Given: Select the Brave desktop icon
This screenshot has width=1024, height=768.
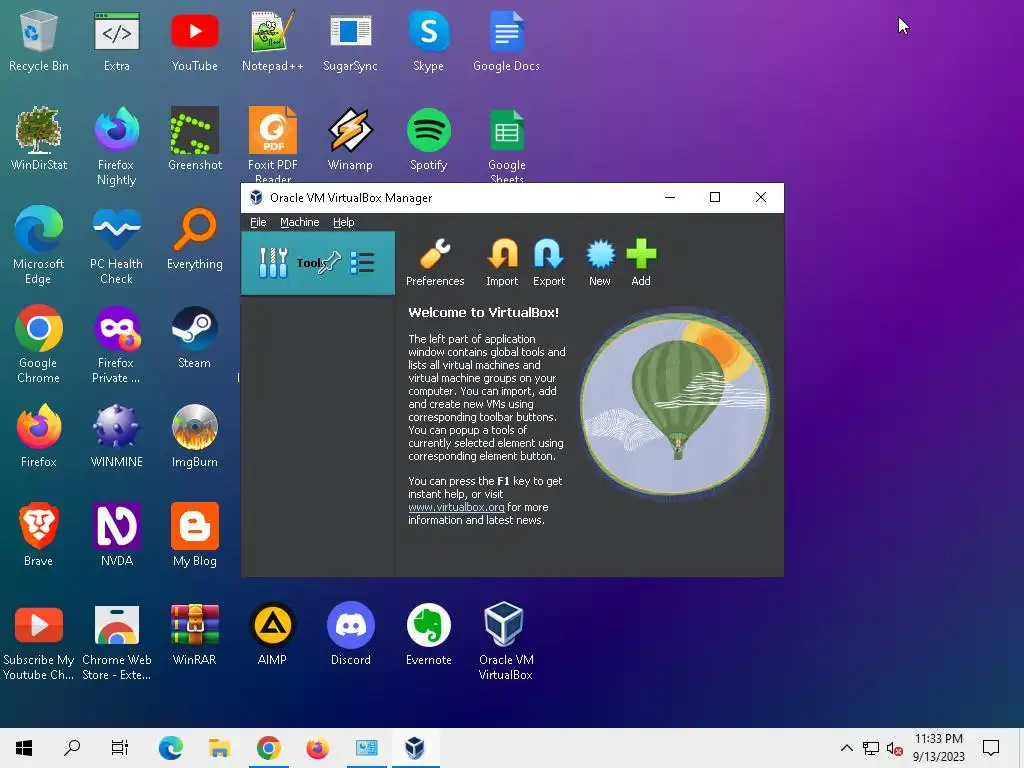Looking at the screenshot, I should 39,535.
